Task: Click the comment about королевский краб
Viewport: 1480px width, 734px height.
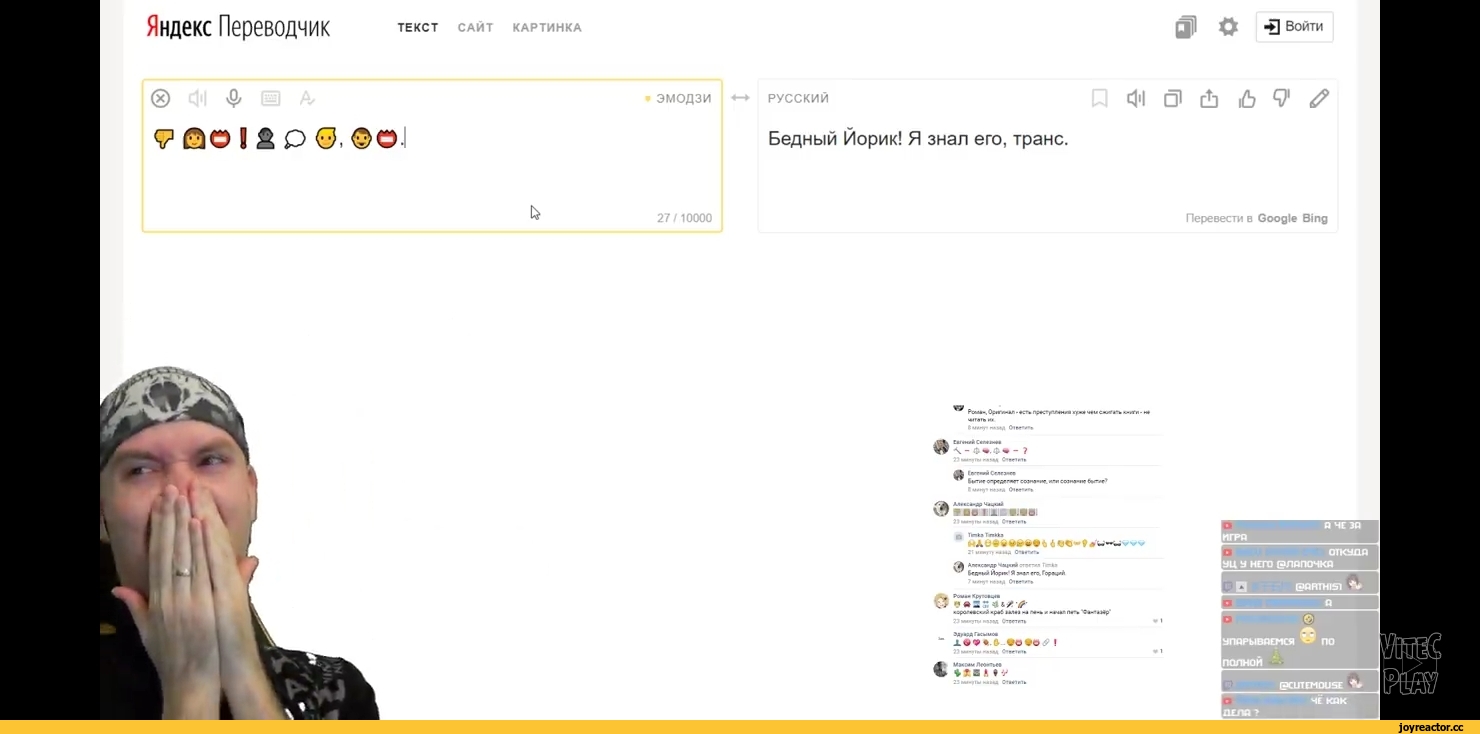Action: click(1031, 612)
